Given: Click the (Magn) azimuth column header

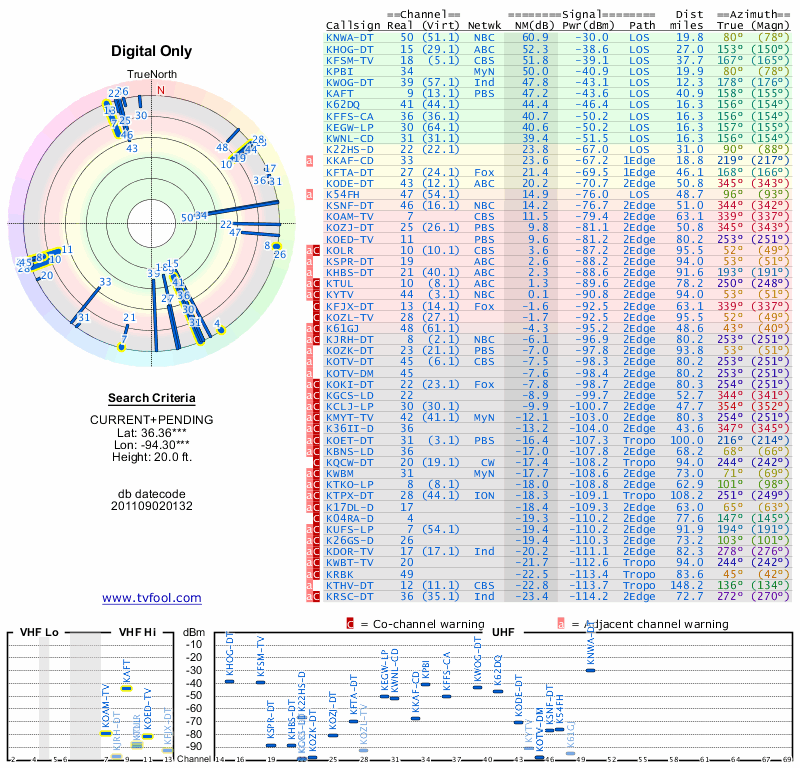Looking at the screenshot, I should pyautogui.click(x=770, y=26).
